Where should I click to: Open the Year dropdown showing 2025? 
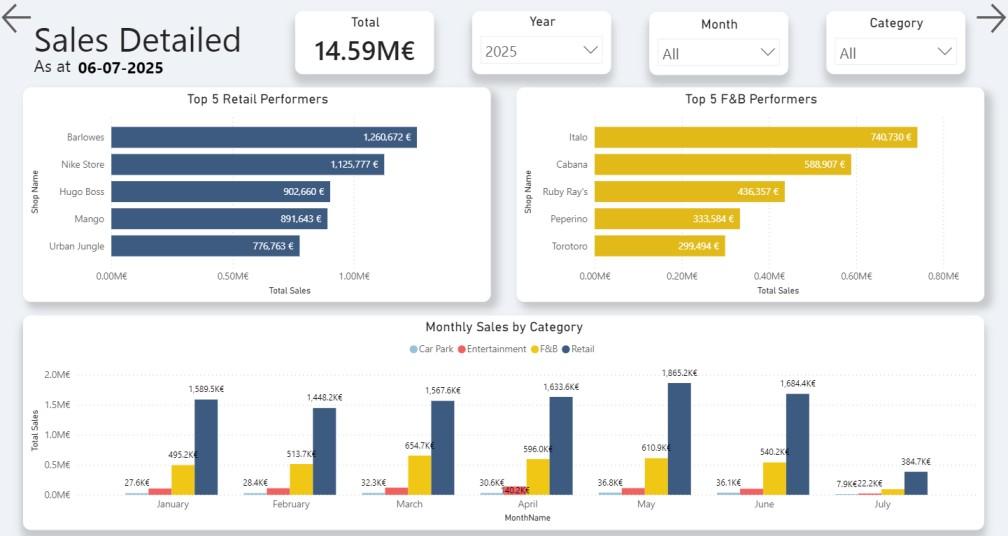click(x=541, y=50)
